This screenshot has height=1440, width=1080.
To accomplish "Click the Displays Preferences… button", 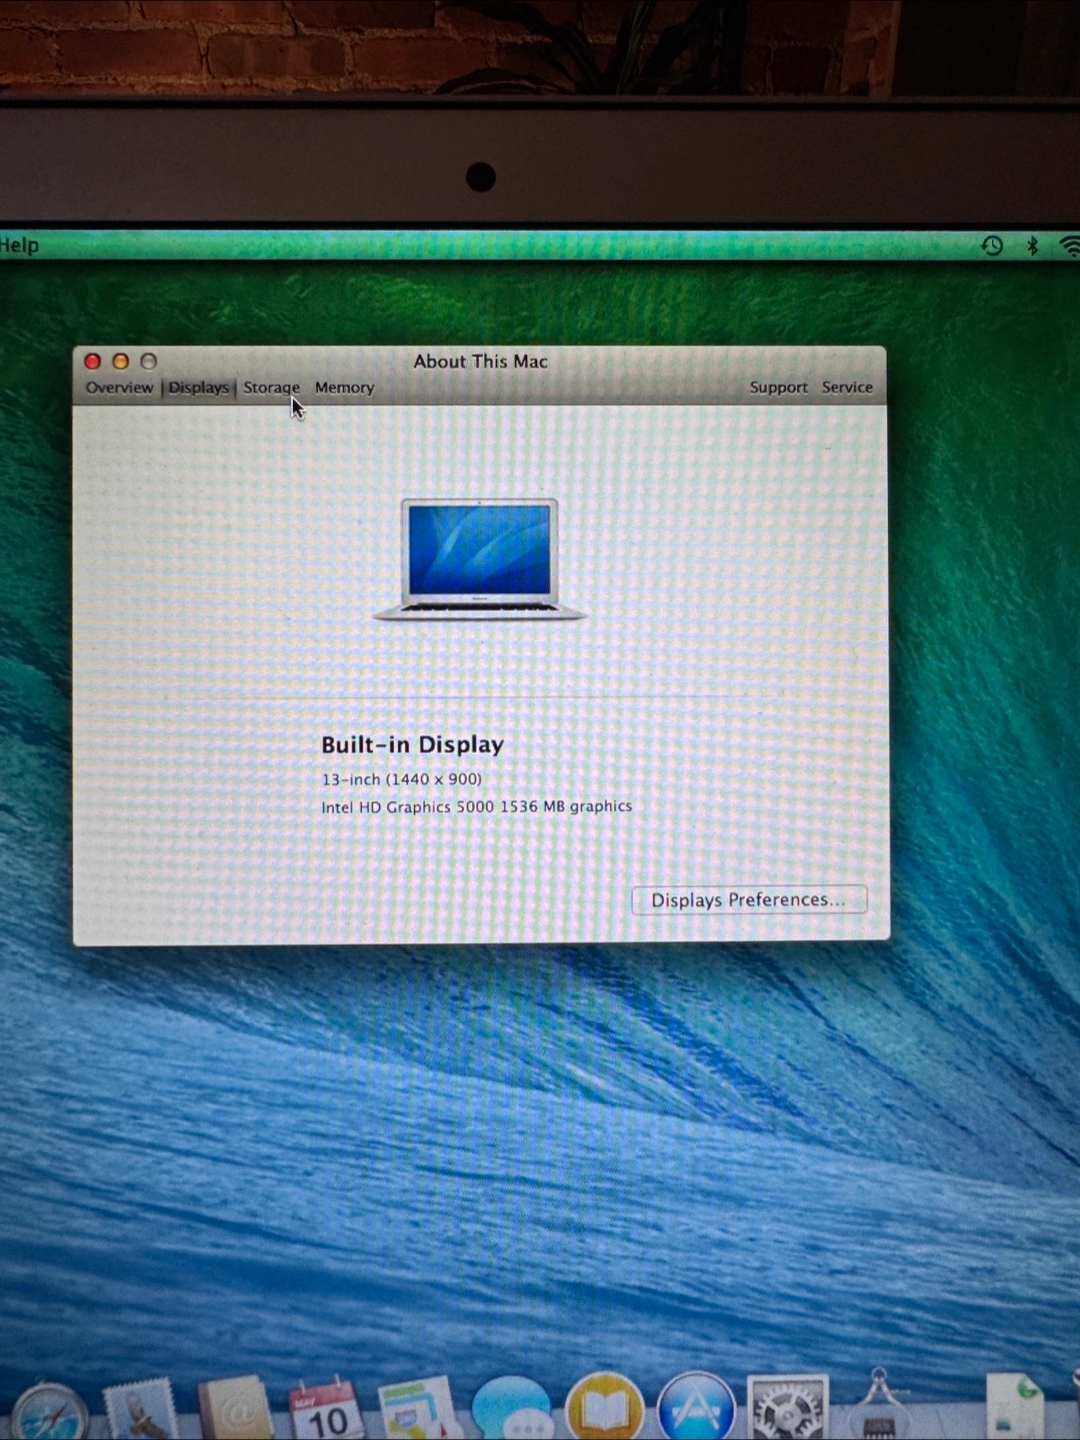I will tap(749, 900).
